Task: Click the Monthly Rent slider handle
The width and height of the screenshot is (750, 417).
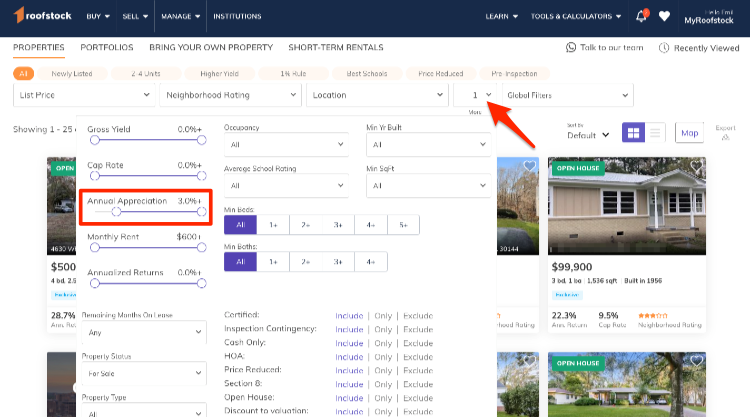Action: click(95, 247)
